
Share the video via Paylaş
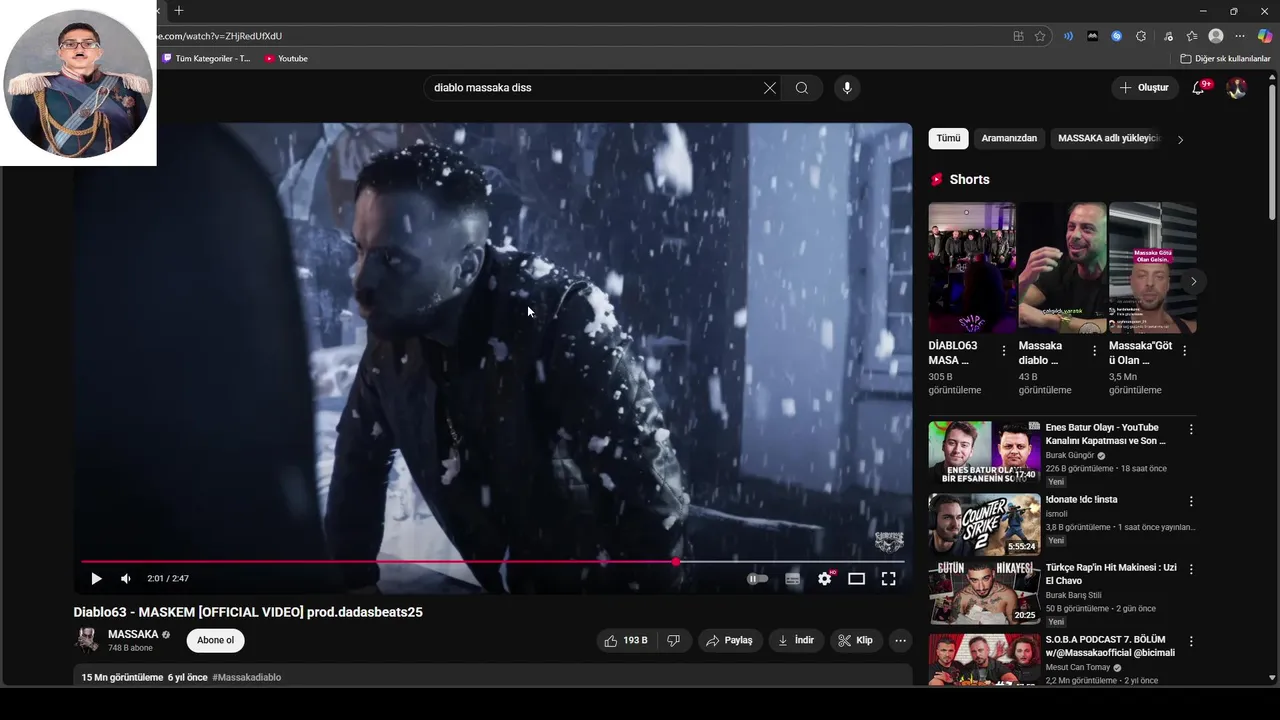pyautogui.click(x=730, y=640)
